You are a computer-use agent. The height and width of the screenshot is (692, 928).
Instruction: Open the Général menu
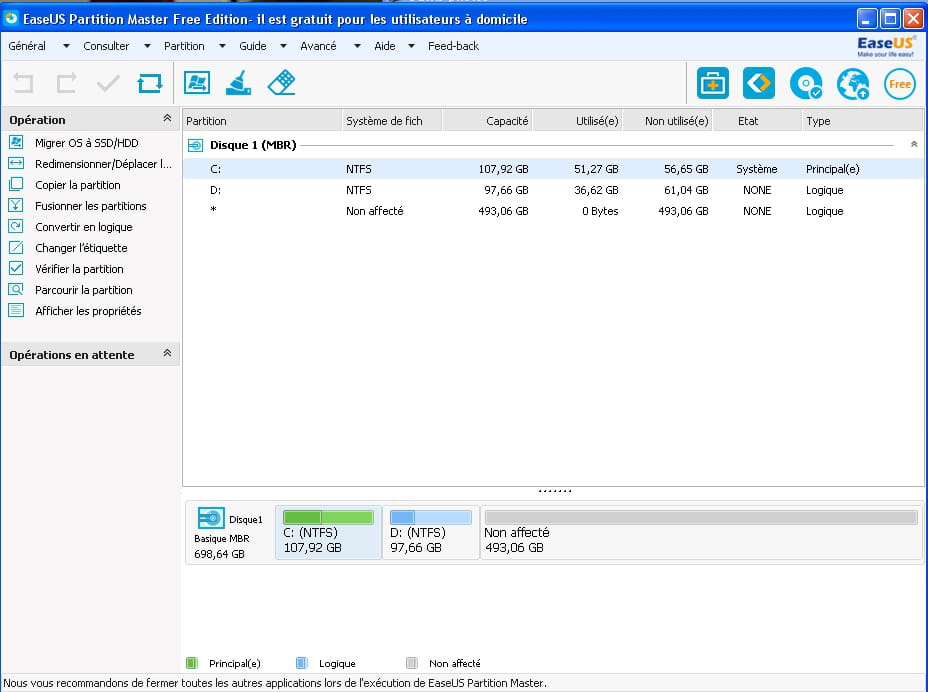27,46
